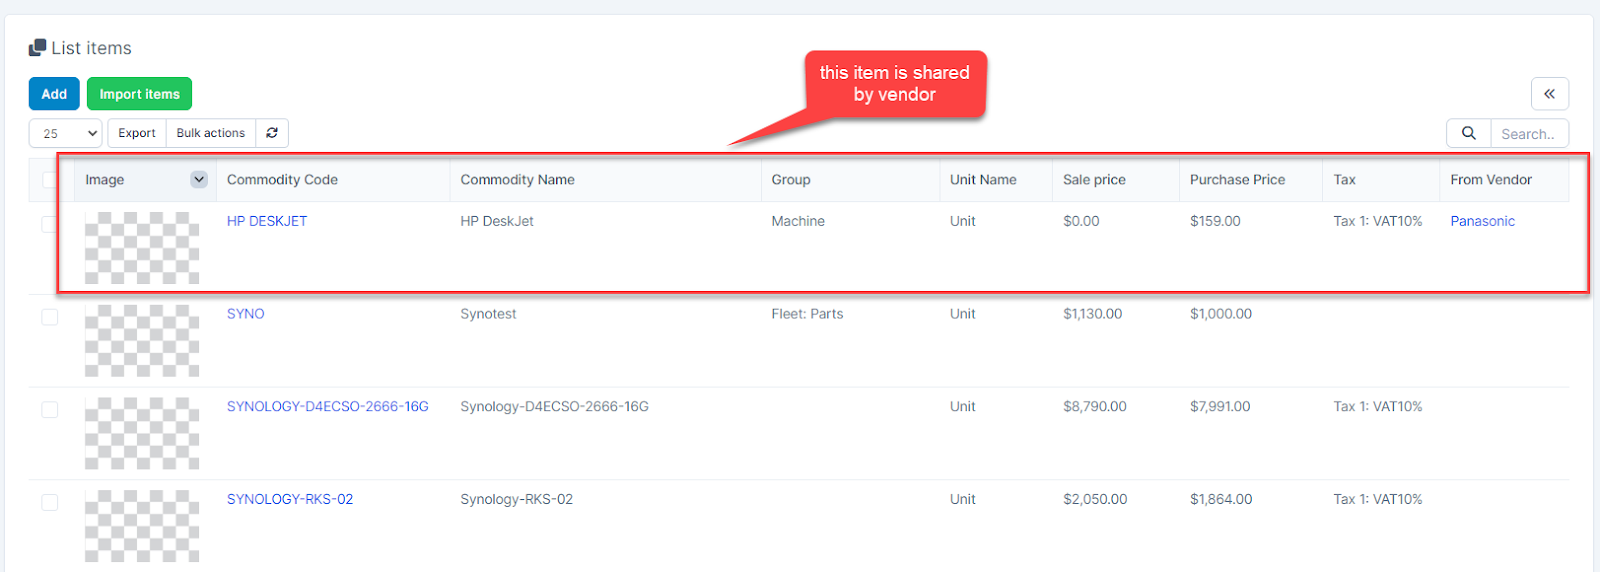Collapse panel with double chevron icon
Screen dimensions: 1600x572
point(1549,94)
